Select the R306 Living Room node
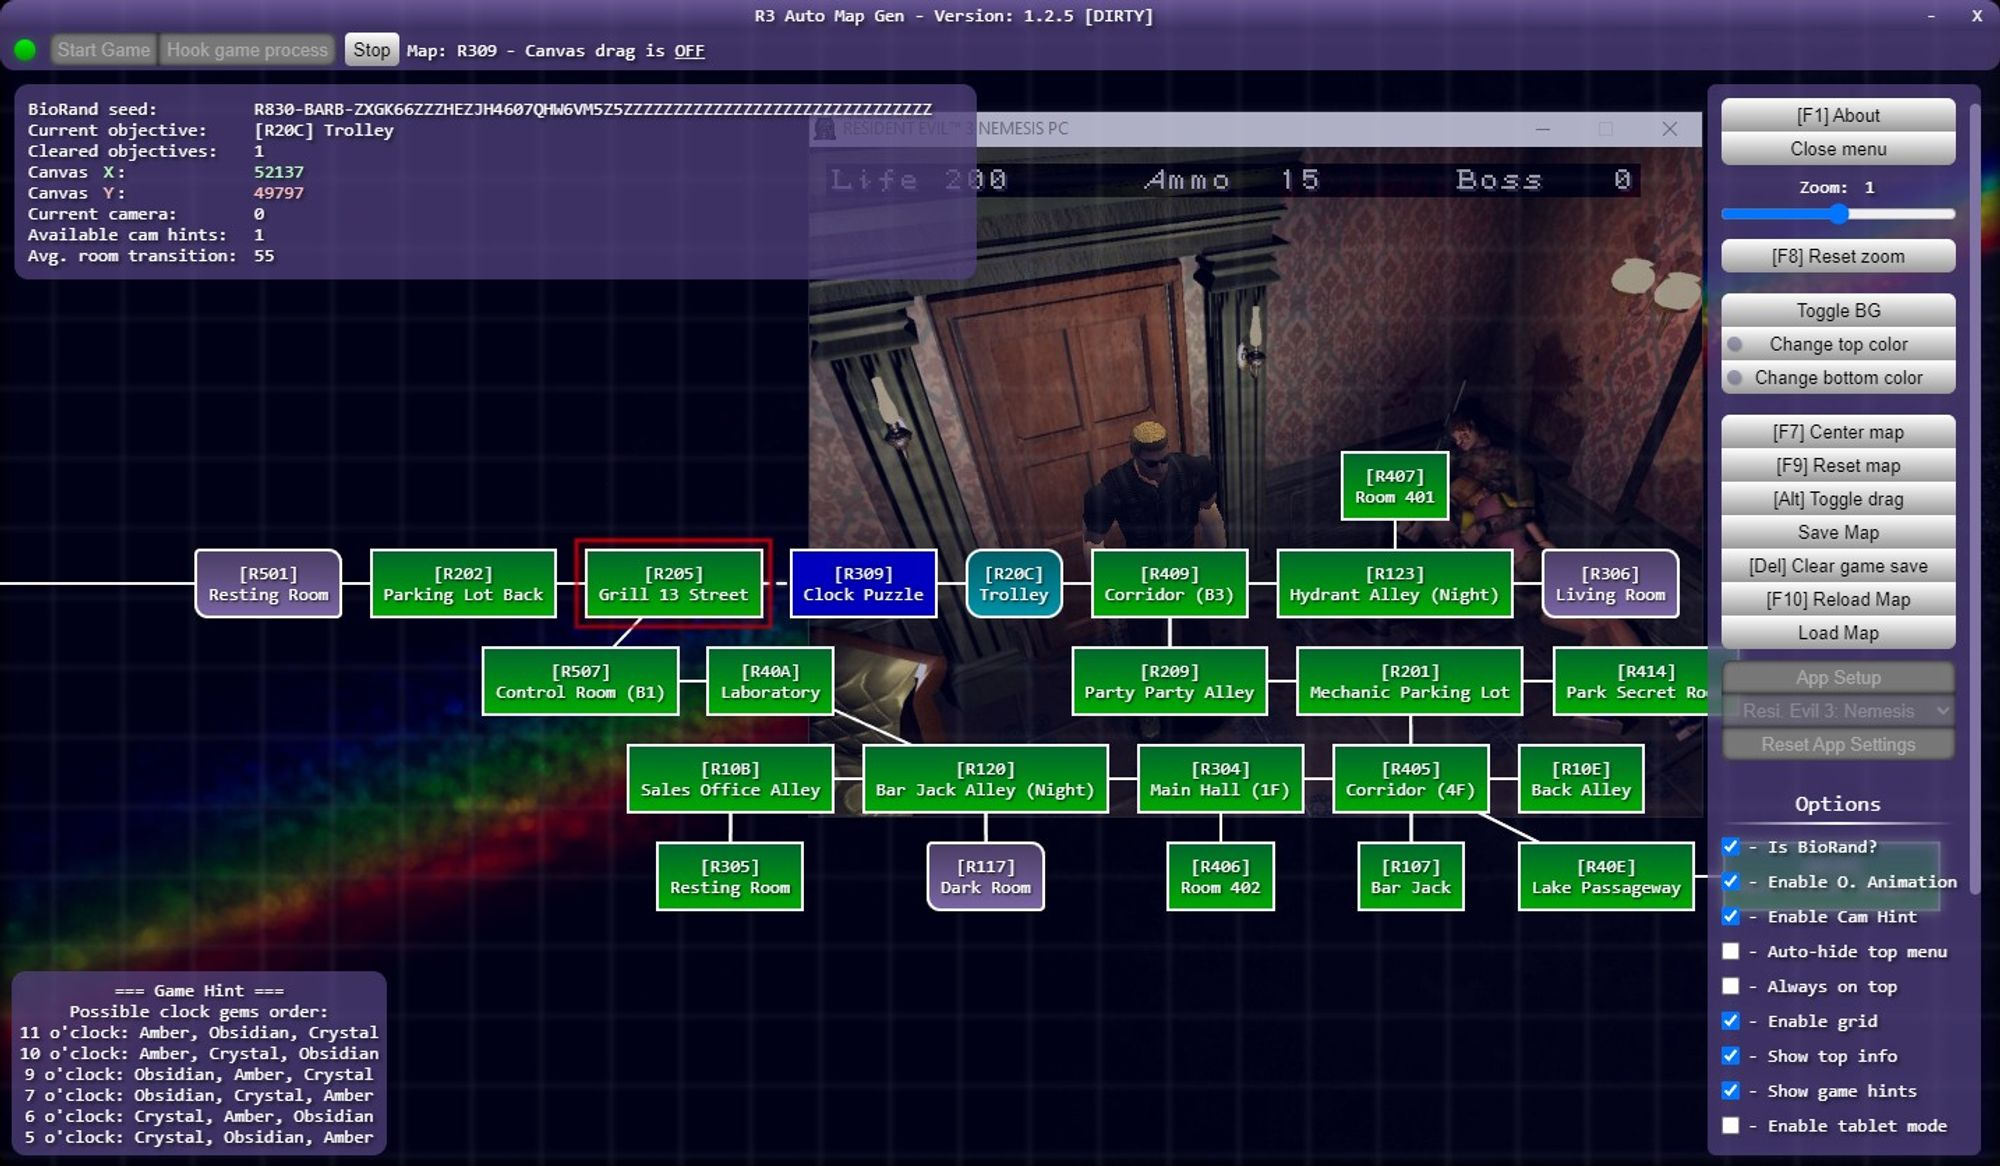2000x1166 pixels. [x=1610, y=584]
